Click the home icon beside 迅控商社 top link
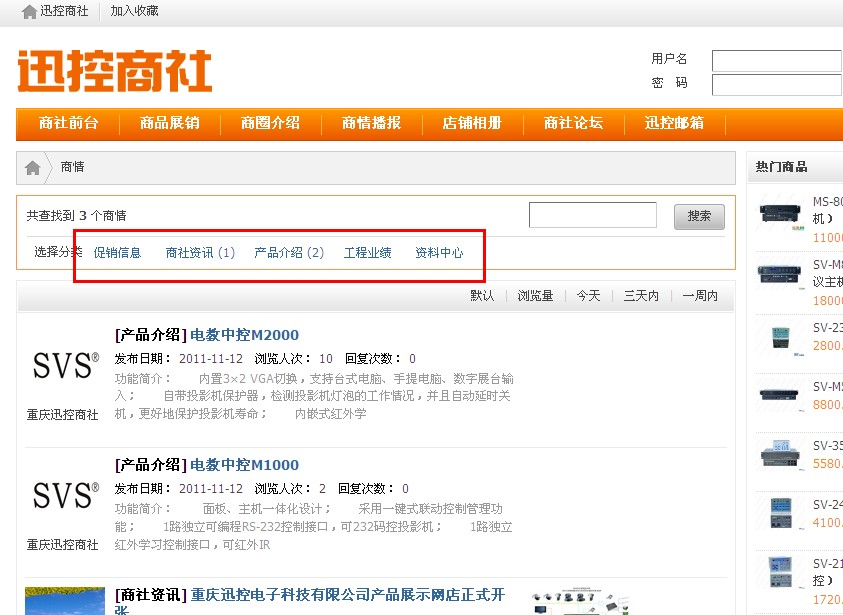Image resolution: width=843 pixels, height=615 pixels. click(x=30, y=11)
